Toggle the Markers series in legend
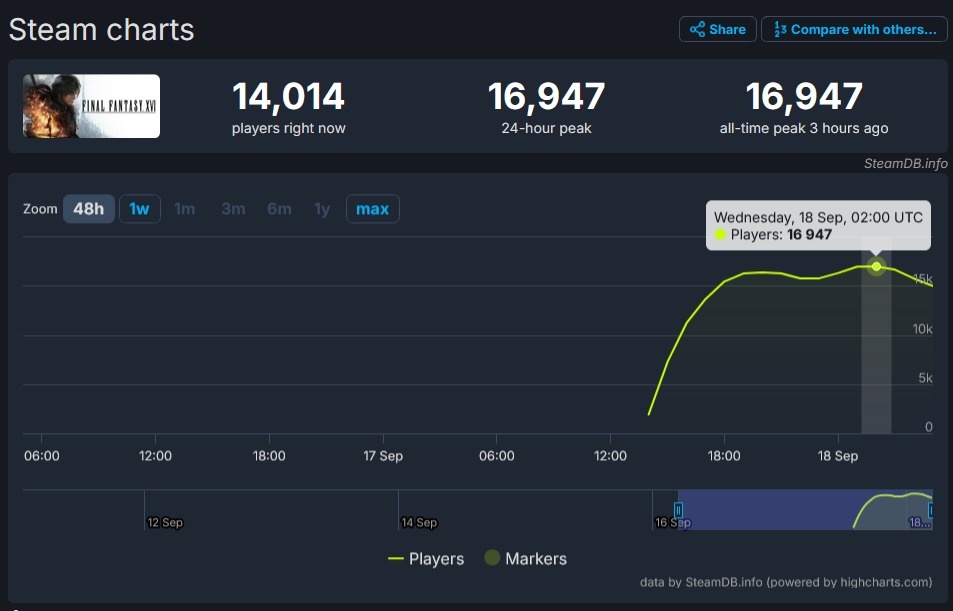This screenshot has height=611, width=953. [x=526, y=558]
